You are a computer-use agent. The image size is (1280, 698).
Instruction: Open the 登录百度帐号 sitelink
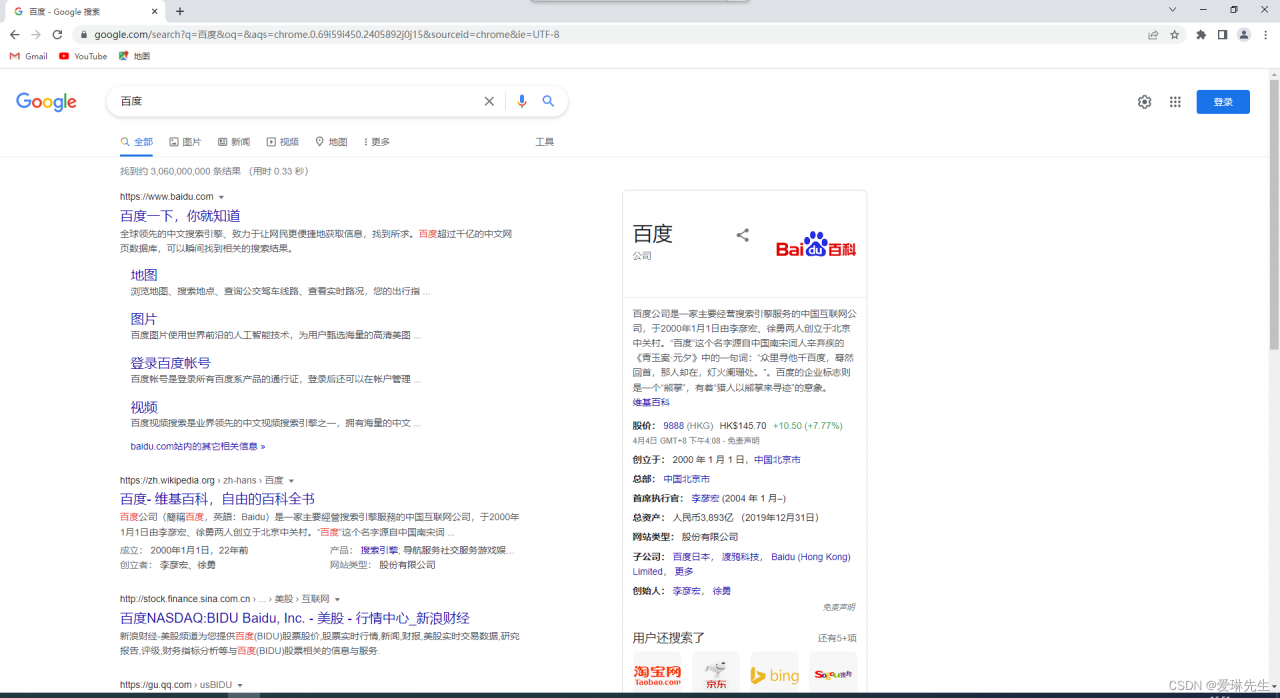170,363
